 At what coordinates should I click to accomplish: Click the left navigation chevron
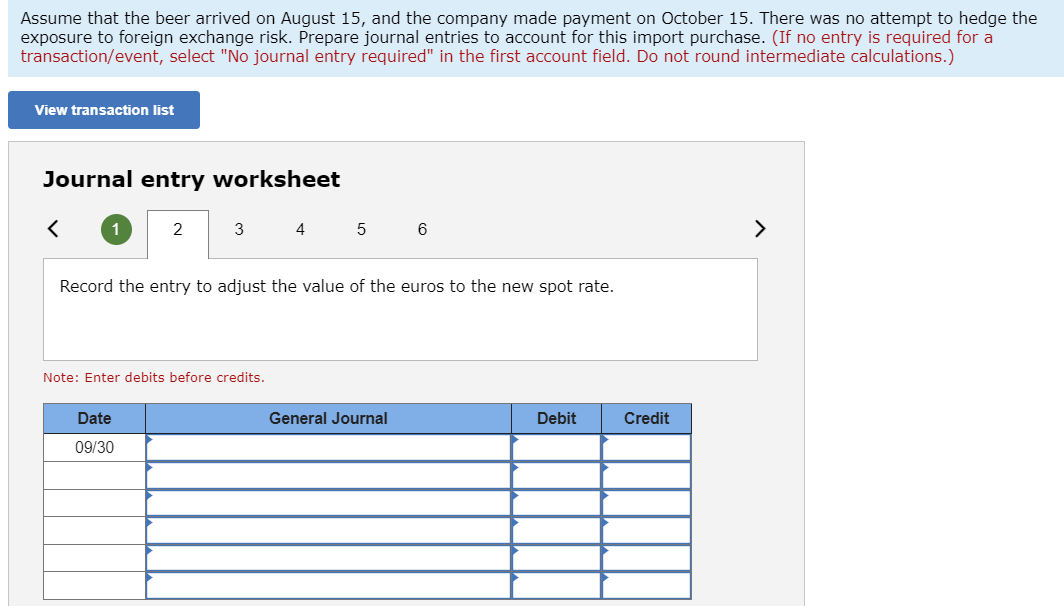tap(53, 228)
